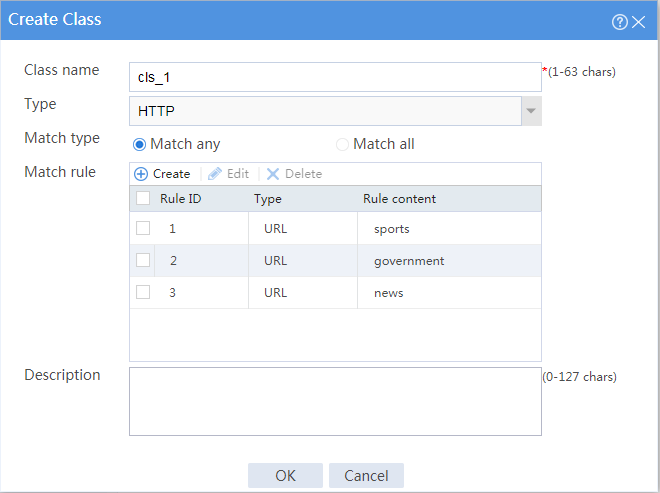Toggle the select-all checkbox in header
The height and width of the screenshot is (493, 660).
[x=143, y=198]
